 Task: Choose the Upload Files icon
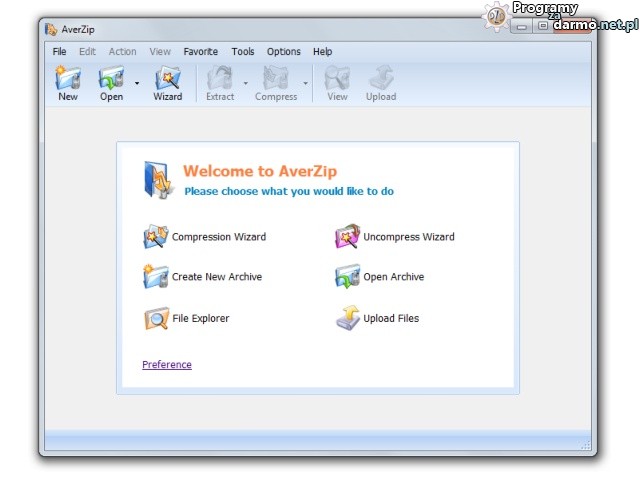(347, 319)
